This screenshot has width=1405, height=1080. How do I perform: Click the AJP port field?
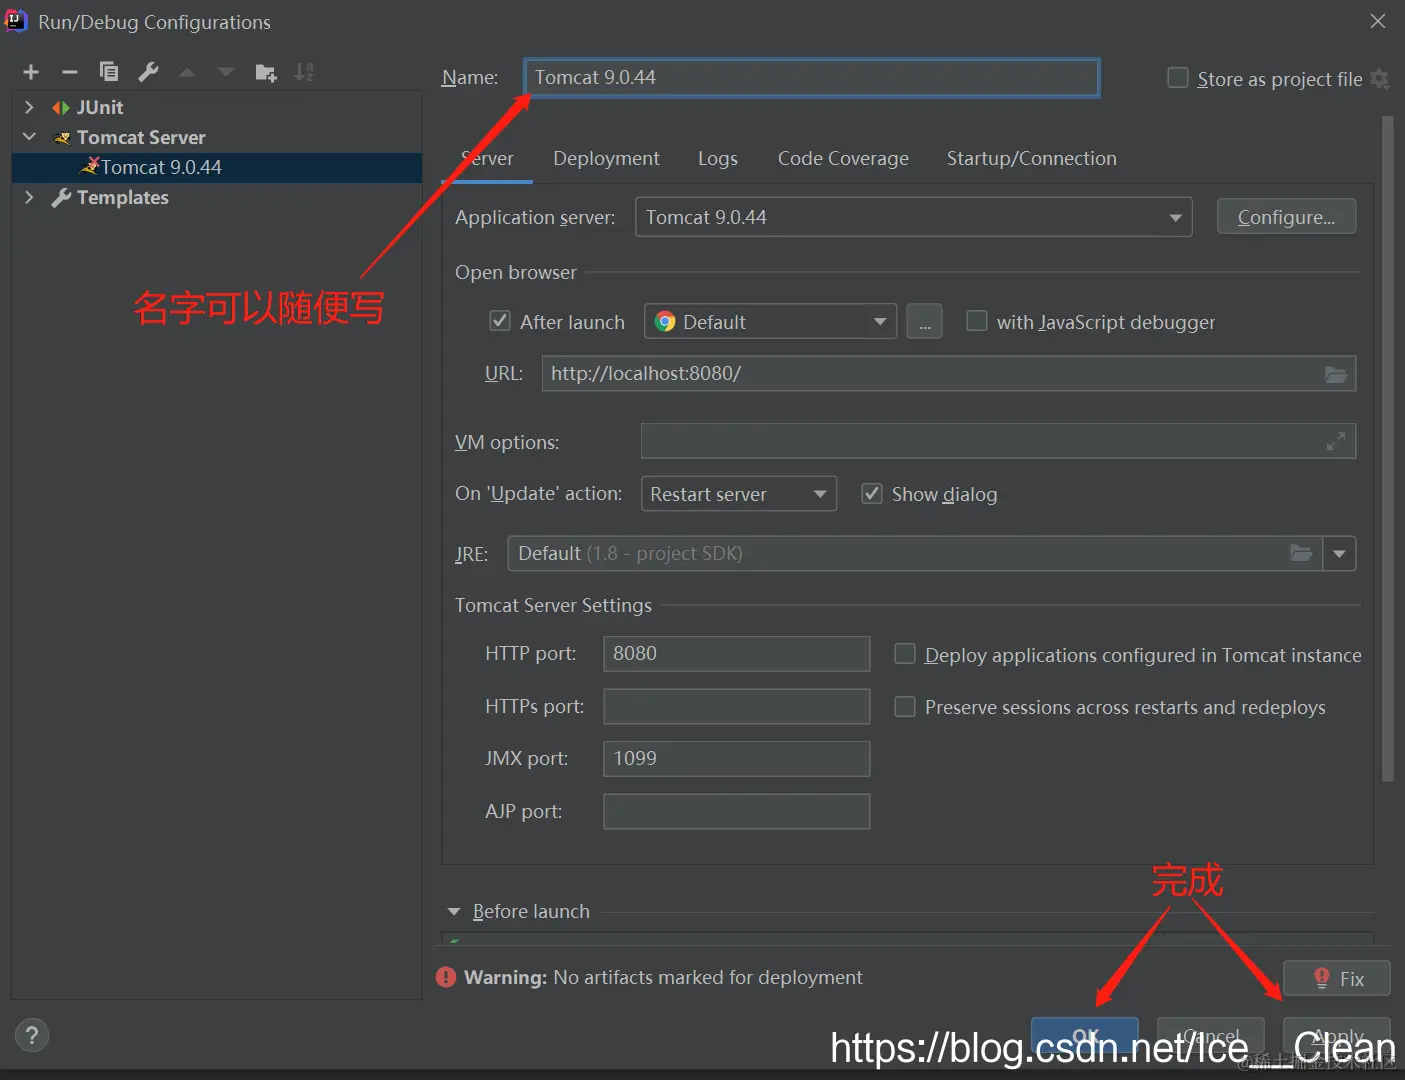coord(736,811)
